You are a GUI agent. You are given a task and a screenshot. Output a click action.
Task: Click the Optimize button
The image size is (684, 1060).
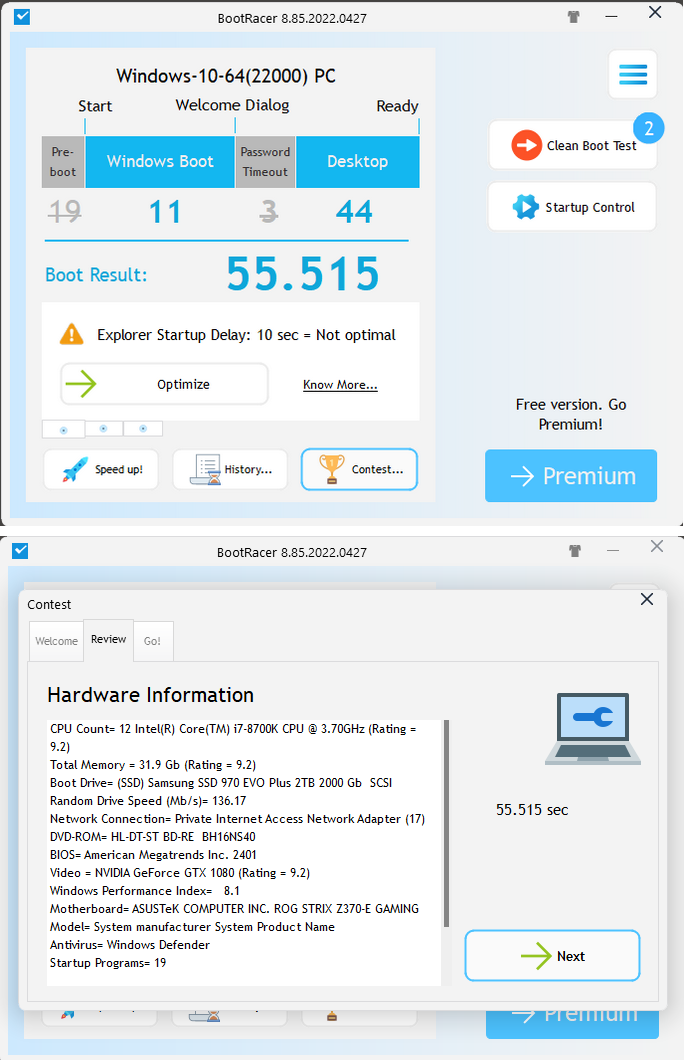[164, 384]
